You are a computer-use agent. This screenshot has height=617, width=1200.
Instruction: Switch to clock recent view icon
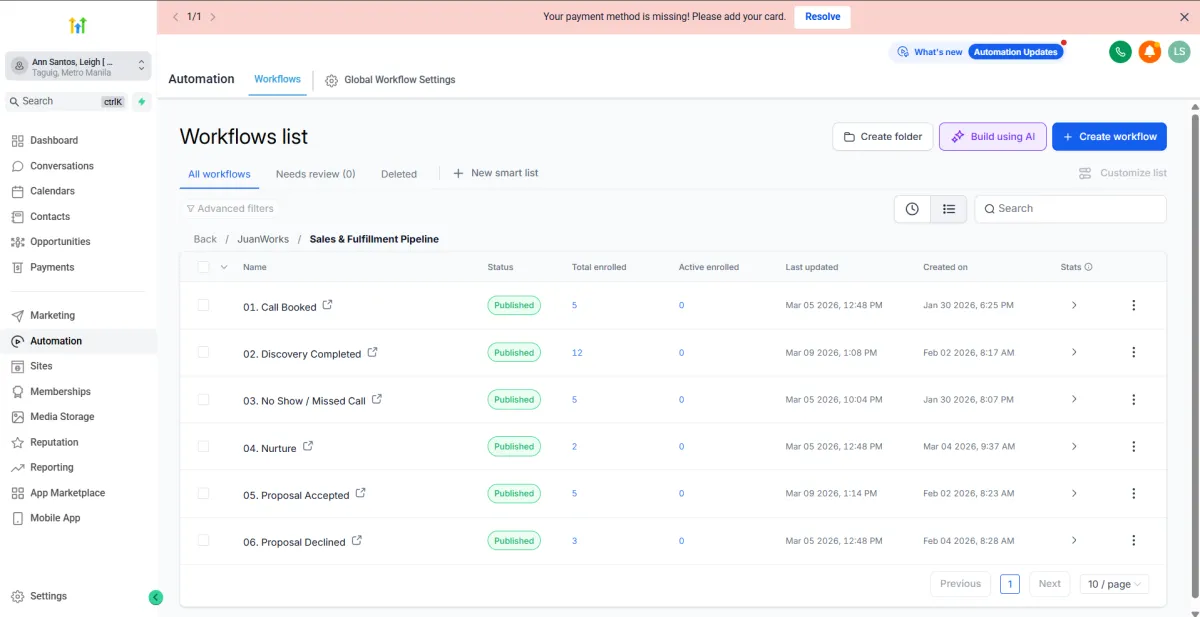pos(912,209)
